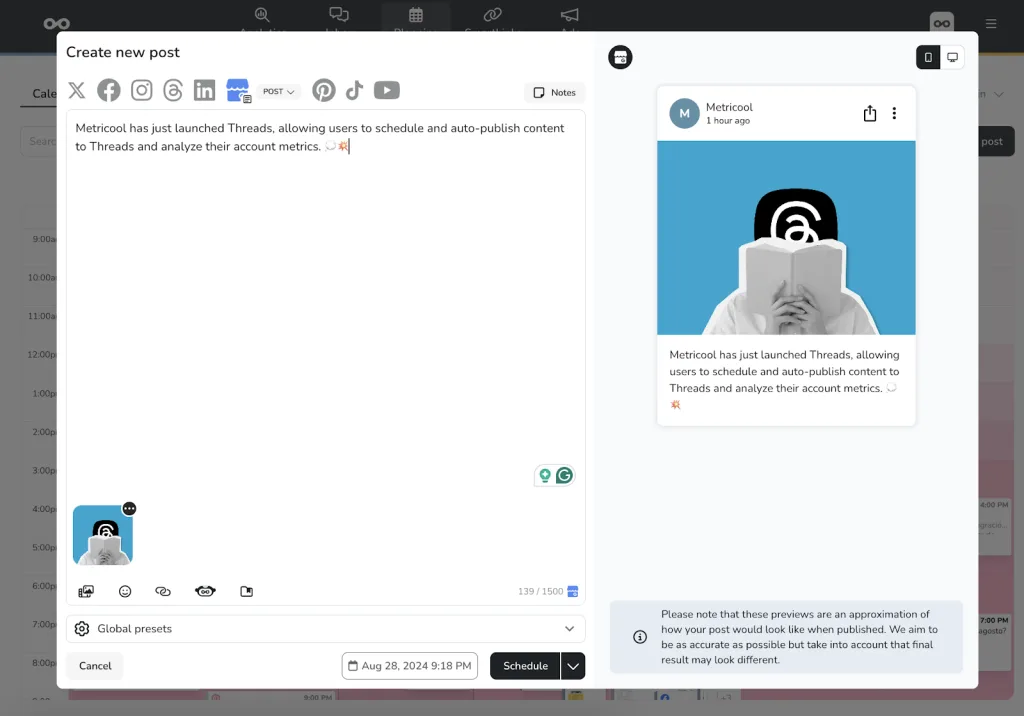The width and height of the screenshot is (1024, 716).
Task: Open the date picker Aug 28, 2024
Action: click(x=409, y=666)
